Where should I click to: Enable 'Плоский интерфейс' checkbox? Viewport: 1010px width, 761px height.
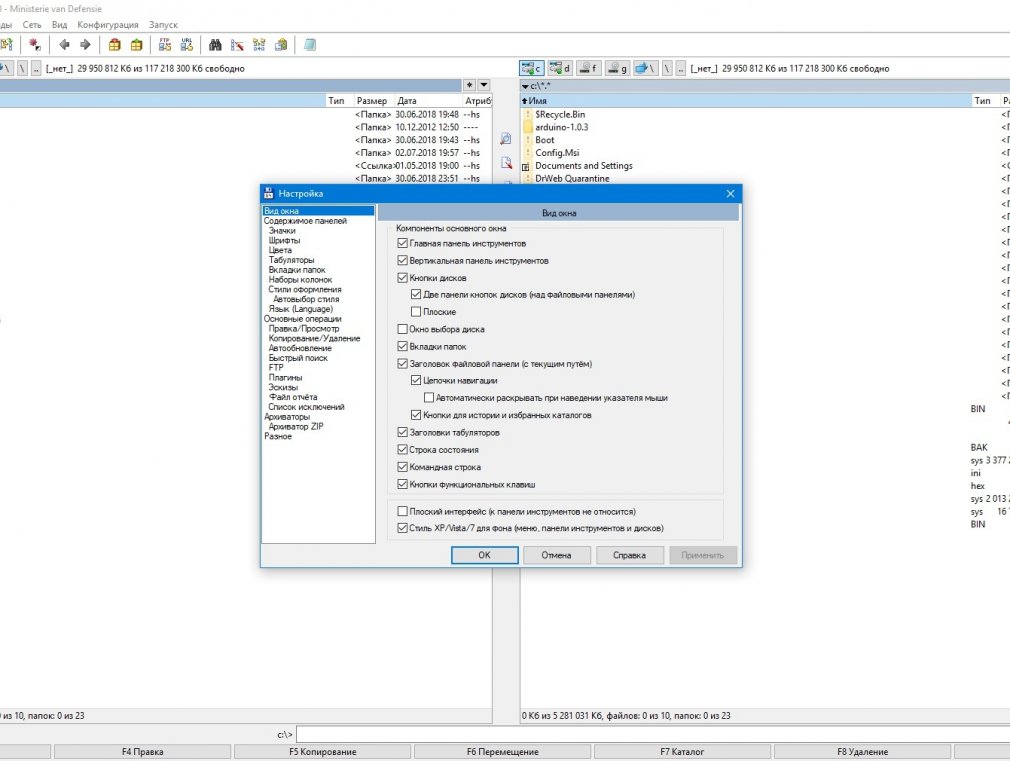pyautogui.click(x=403, y=511)
